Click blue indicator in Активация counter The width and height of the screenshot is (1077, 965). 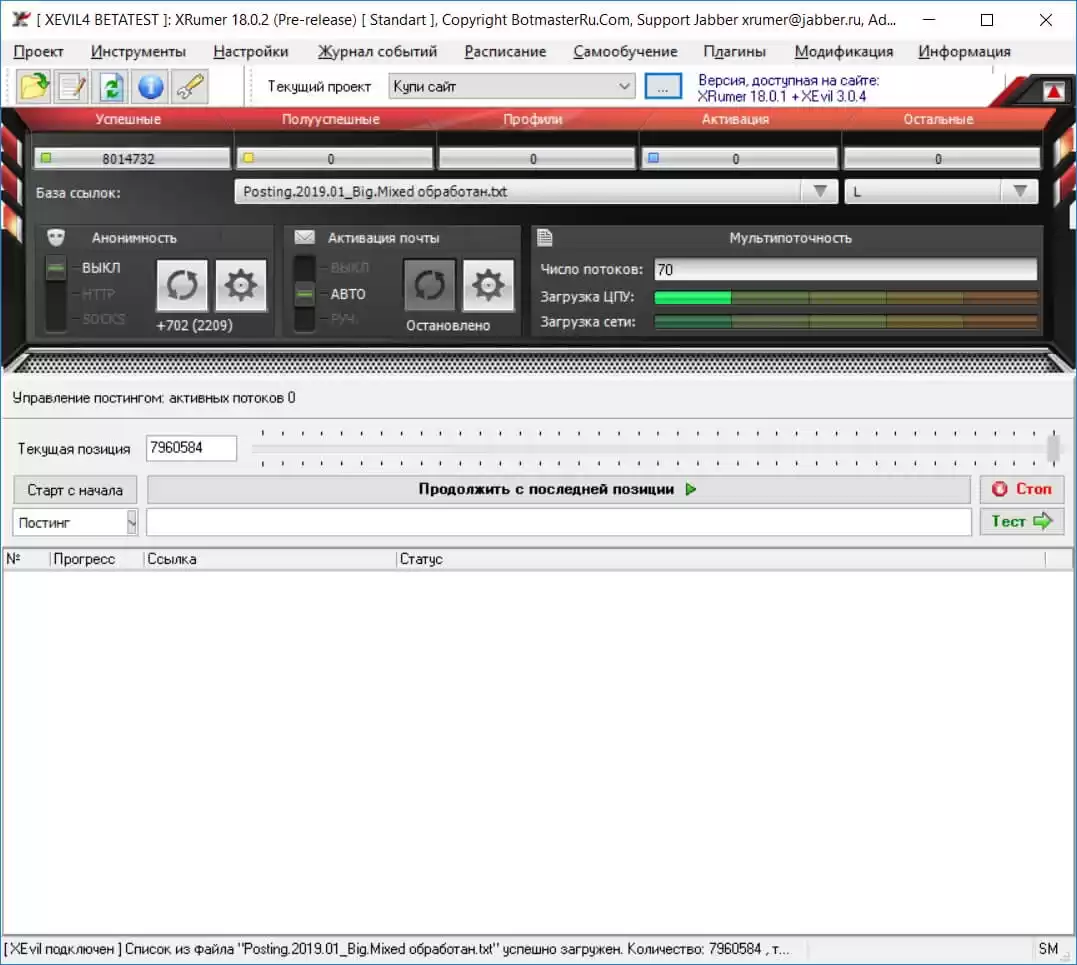tap(654, 158)
